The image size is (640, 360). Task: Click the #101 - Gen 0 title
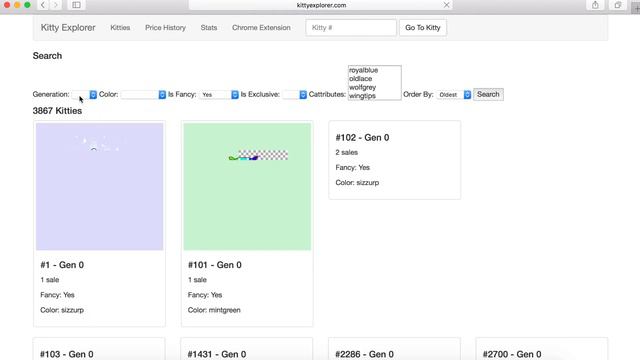click(215, 265)
